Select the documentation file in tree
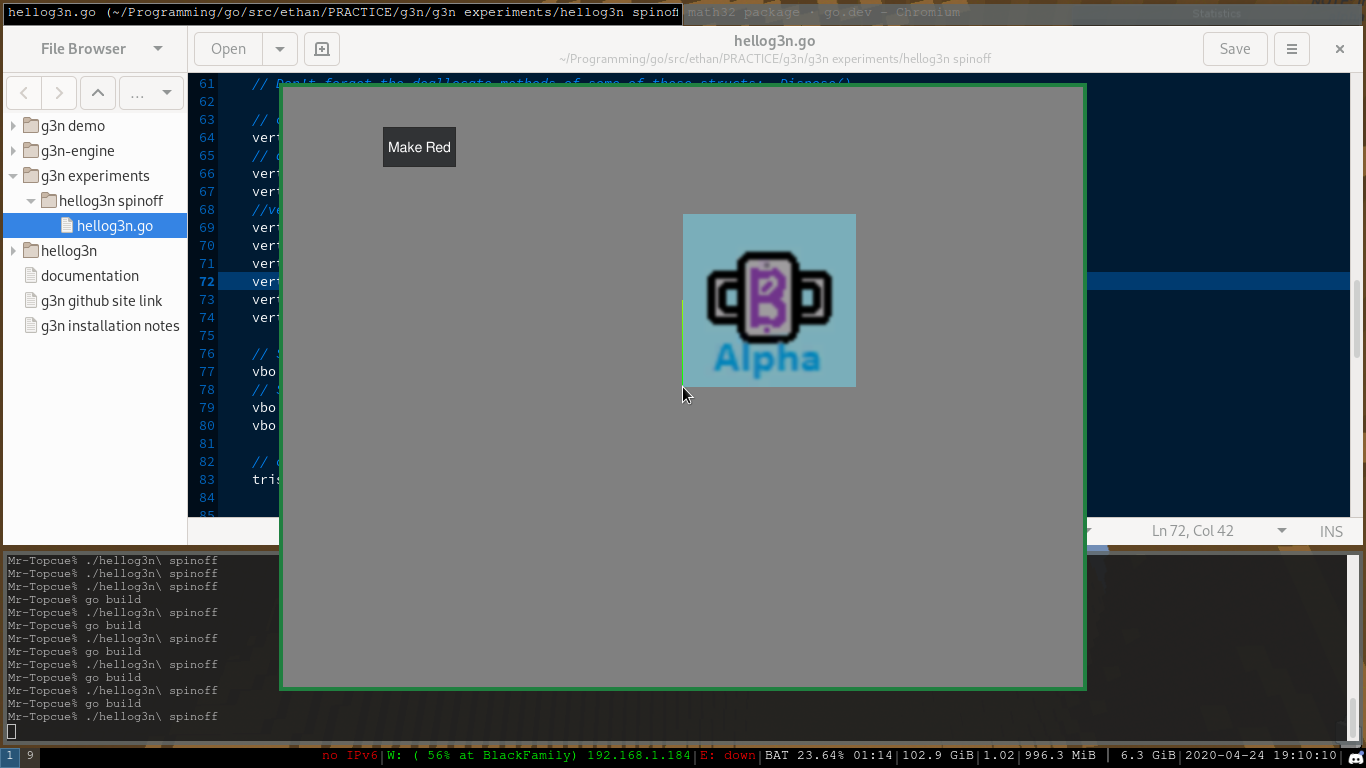This screenshot has height=768, width=1366. (x=89, y=276)
